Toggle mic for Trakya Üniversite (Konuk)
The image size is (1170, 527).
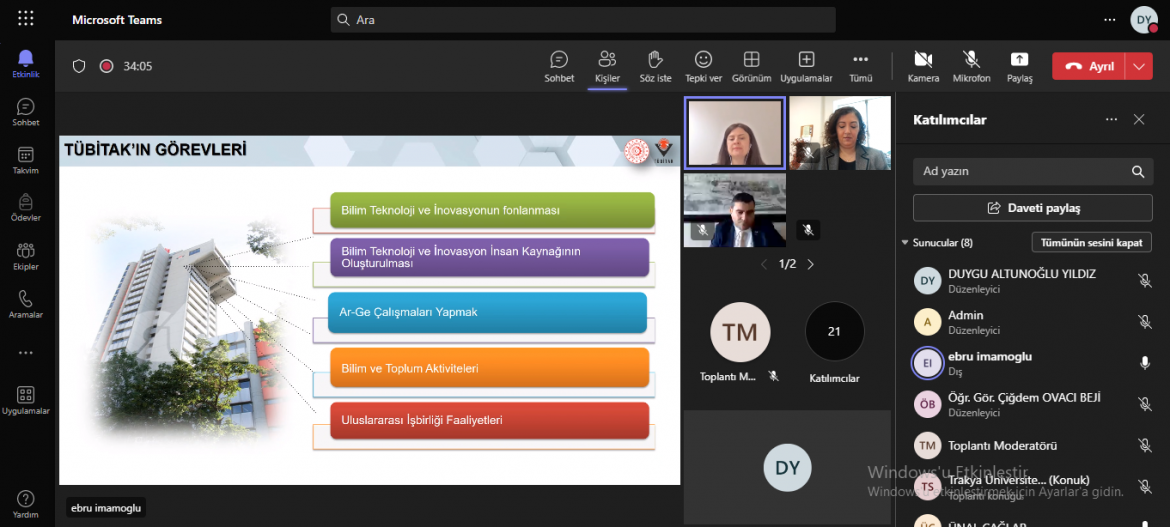pyautogui.click(x=1144, y=486)
